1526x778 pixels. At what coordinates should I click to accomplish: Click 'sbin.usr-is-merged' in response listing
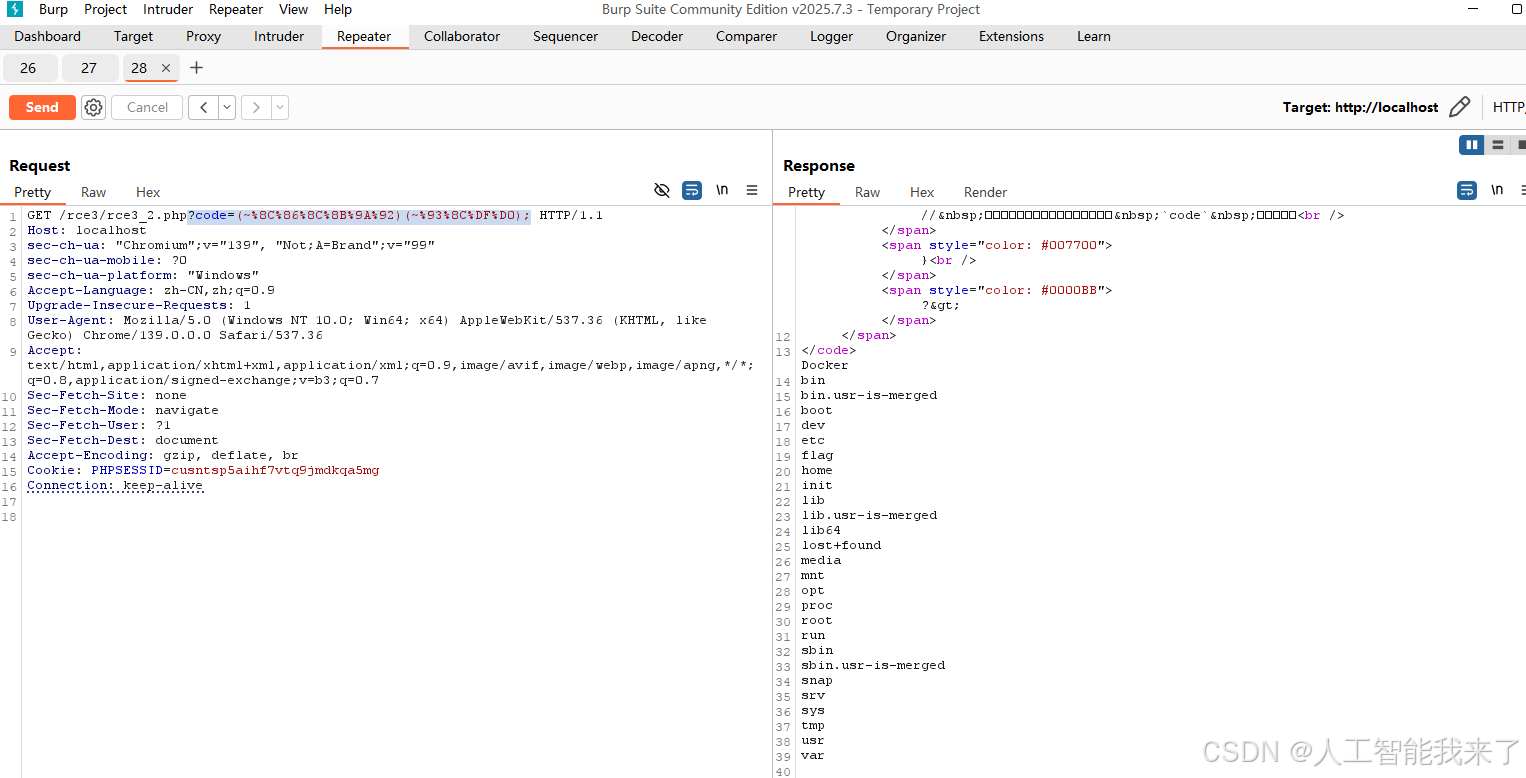[873, 665]
